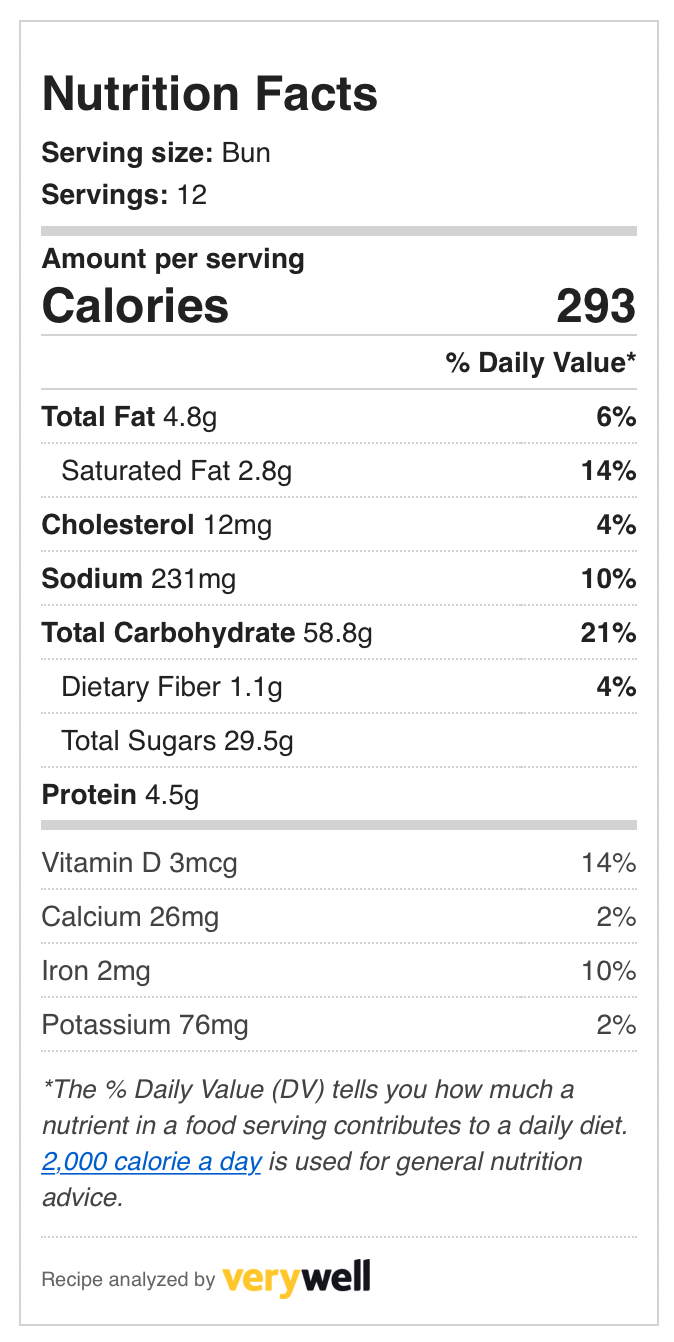Select the Cholesterol 12mg row
This screenshot has height=1342, width=674.
click(339, 524)
